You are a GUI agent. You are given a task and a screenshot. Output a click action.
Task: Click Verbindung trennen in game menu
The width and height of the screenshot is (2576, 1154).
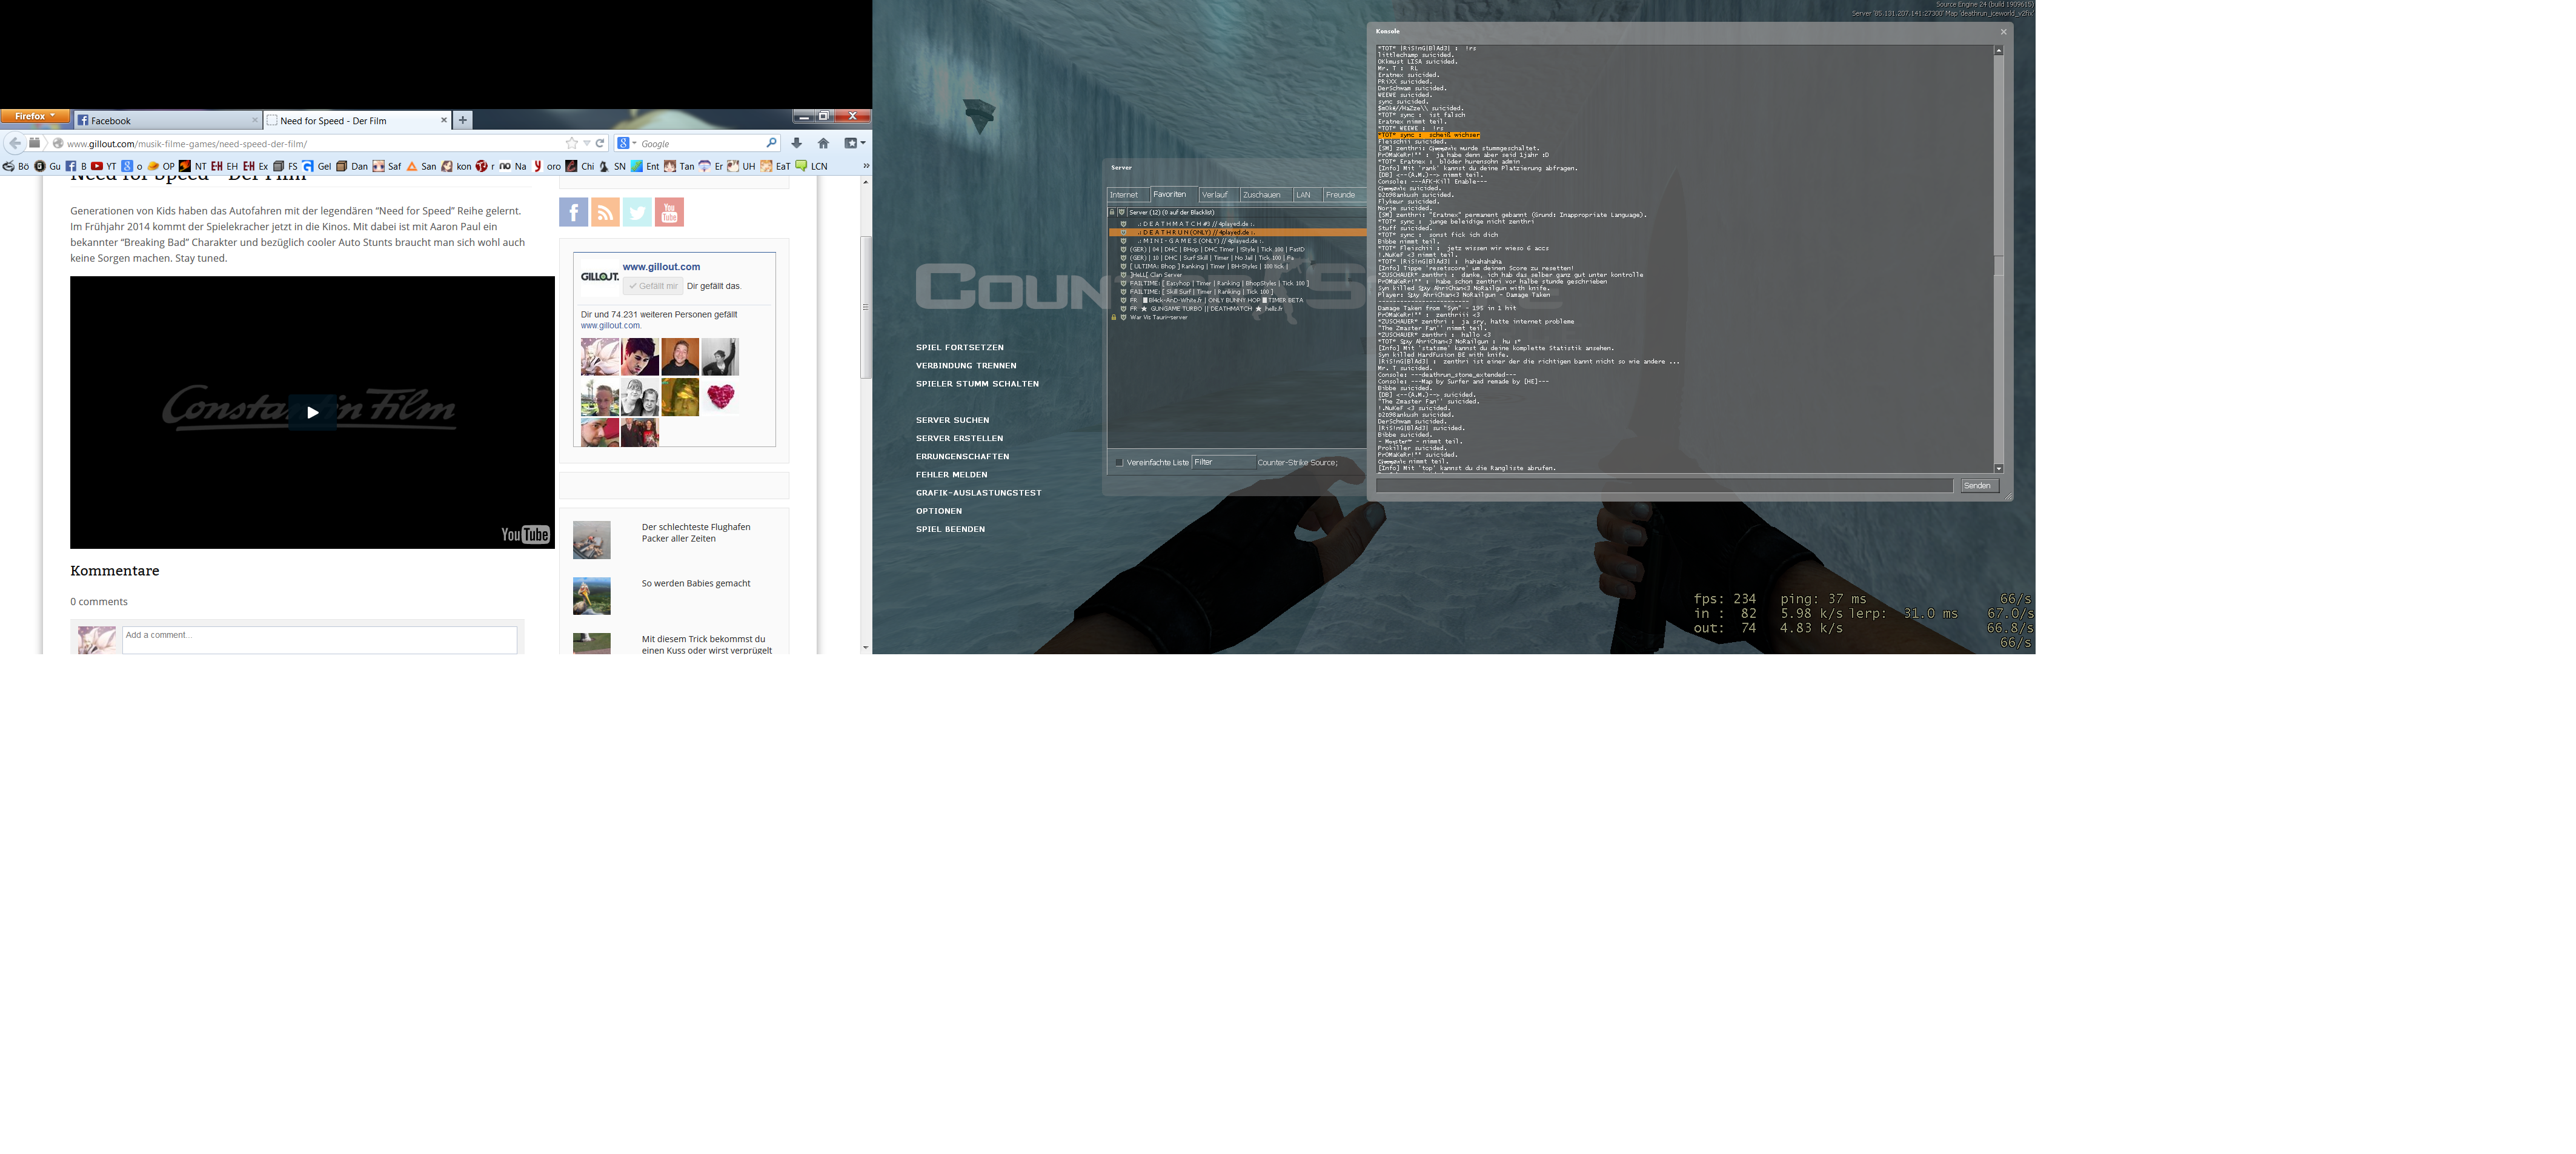click(966, 365)
